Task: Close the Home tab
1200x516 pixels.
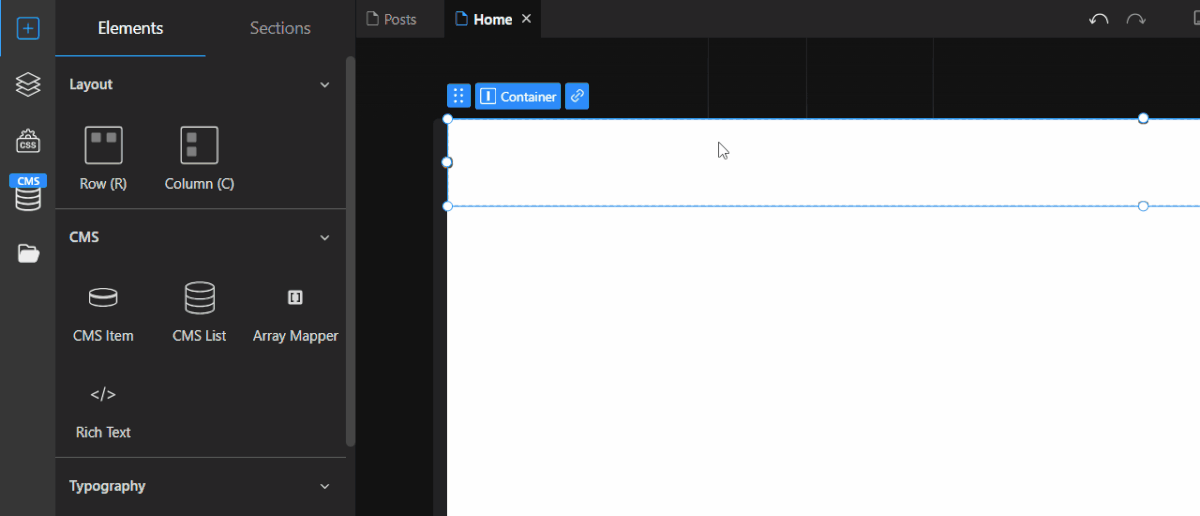Action: click(527, 19)
